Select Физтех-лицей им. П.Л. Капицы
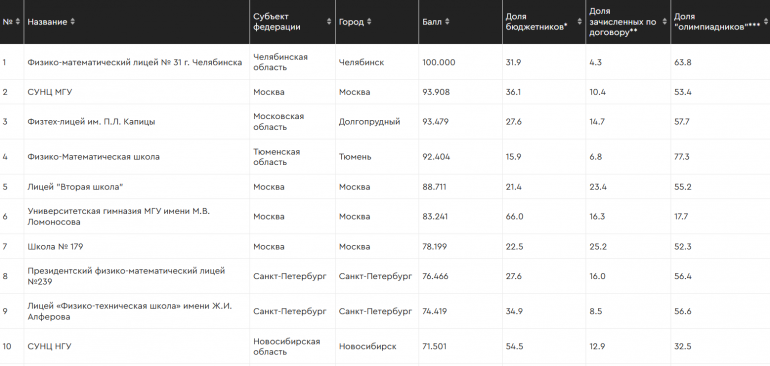 [x=91, y=122]
